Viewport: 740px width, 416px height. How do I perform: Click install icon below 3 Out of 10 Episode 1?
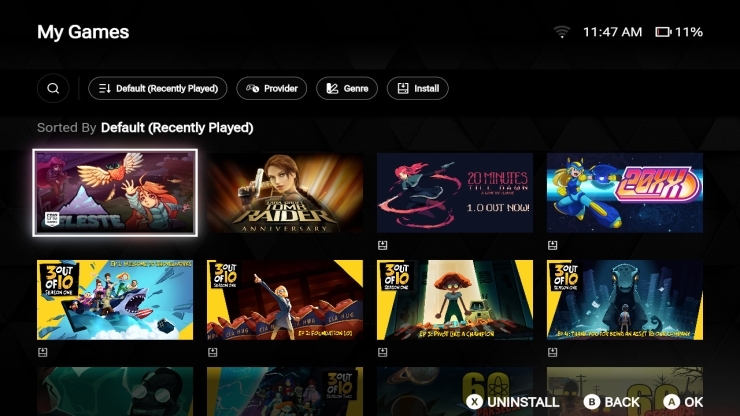43,352
